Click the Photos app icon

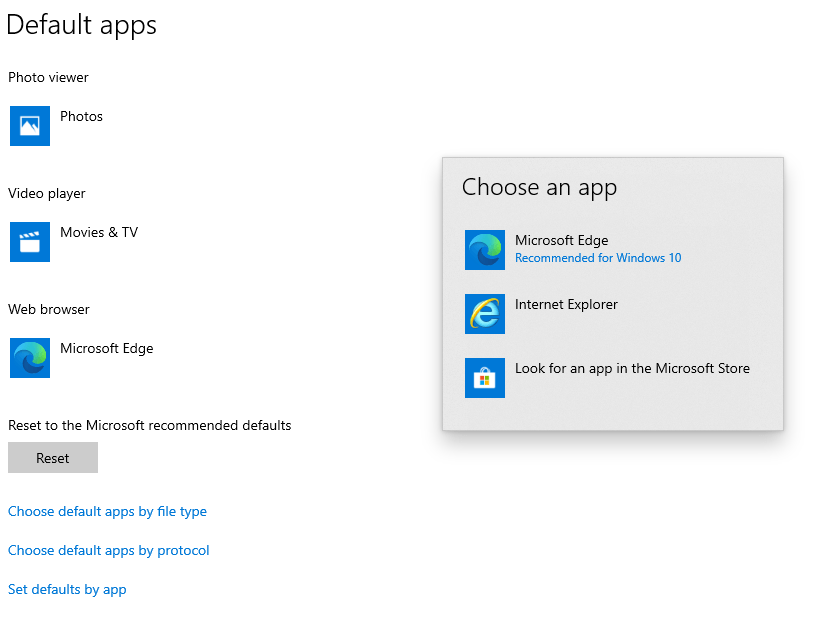pos(30,126)
